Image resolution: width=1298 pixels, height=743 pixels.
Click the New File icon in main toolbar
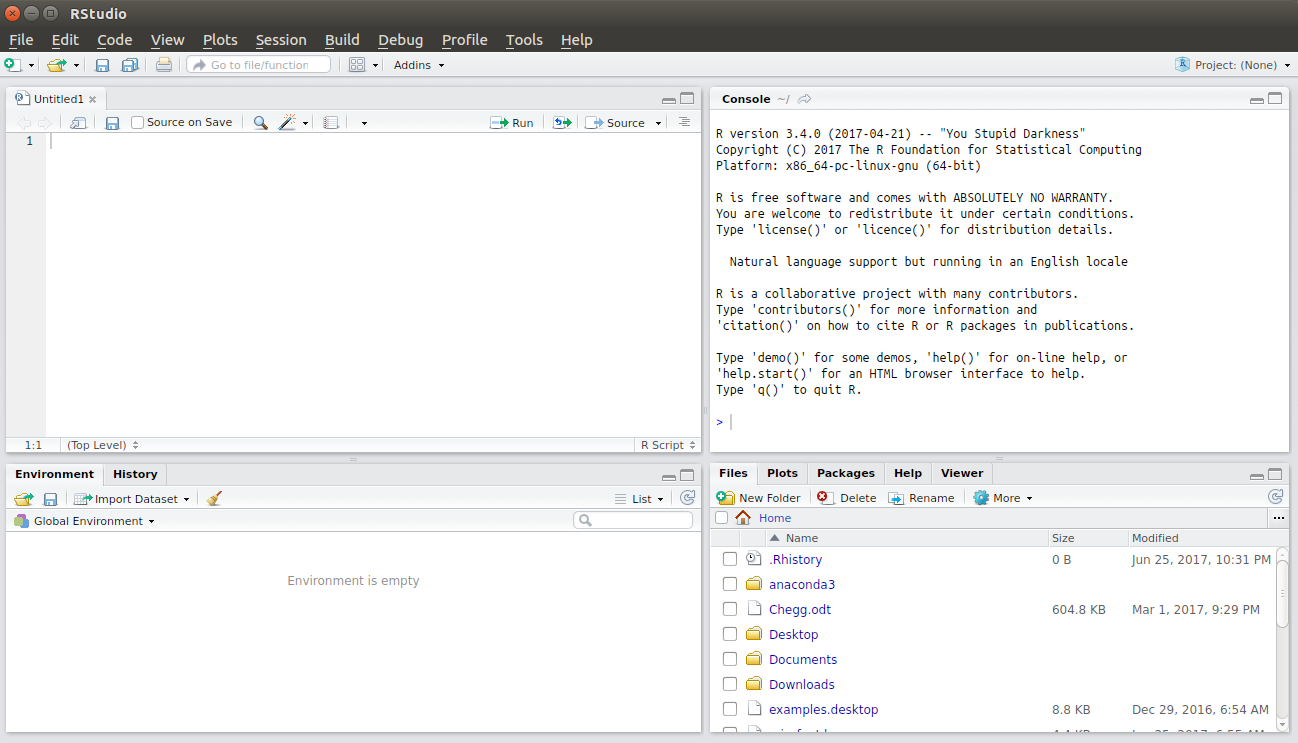point(12,65)
